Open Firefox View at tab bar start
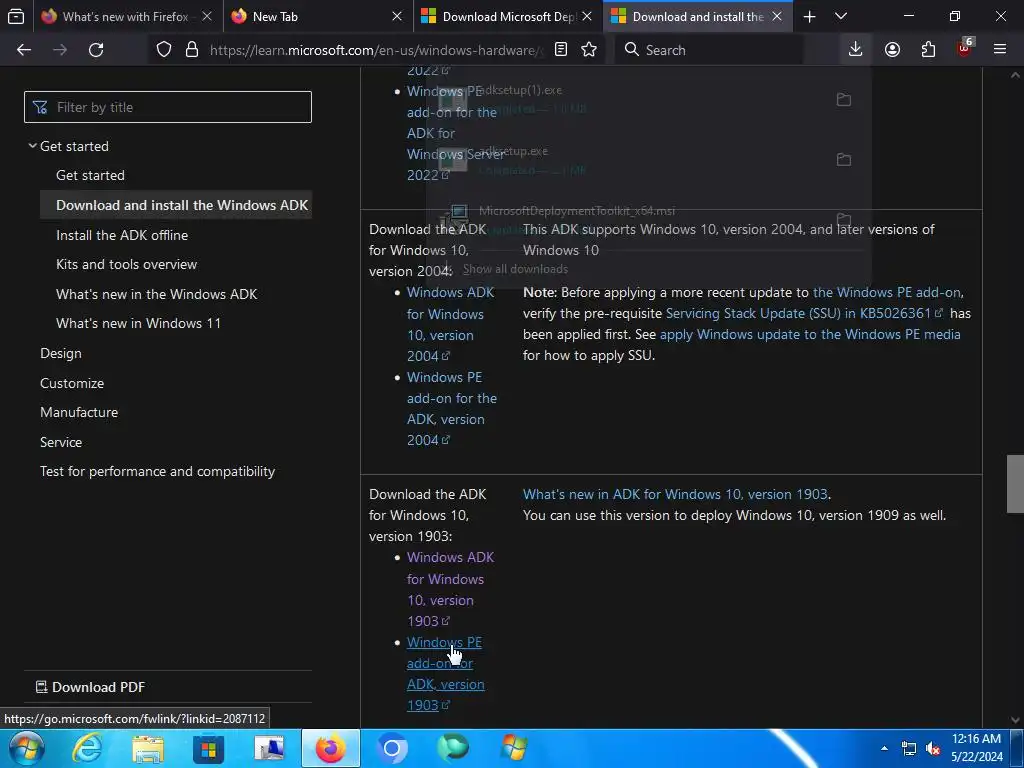Screen dimensions: 1024x768 [16, 16]
